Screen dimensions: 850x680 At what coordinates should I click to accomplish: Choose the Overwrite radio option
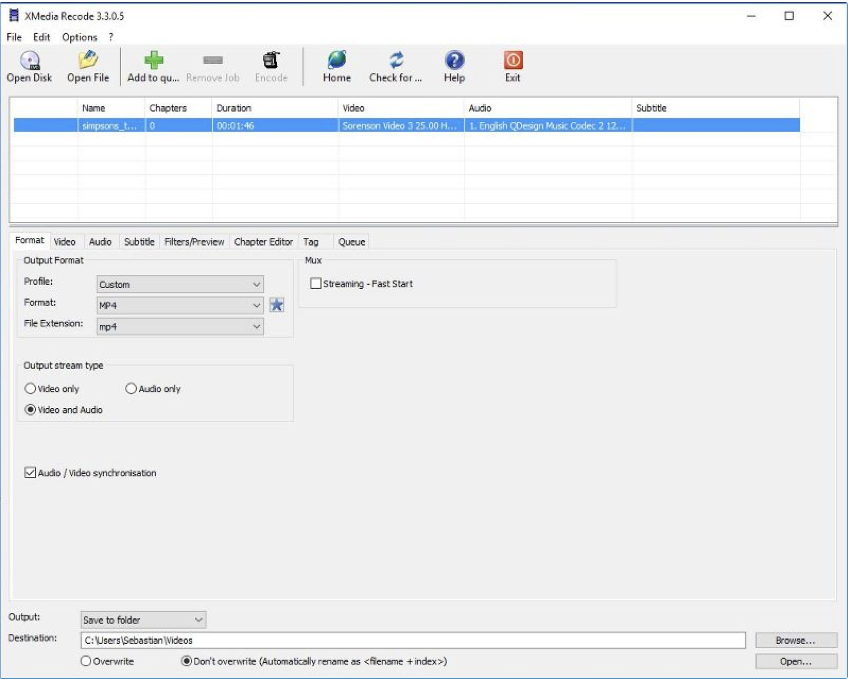click(x=86, y=661)
